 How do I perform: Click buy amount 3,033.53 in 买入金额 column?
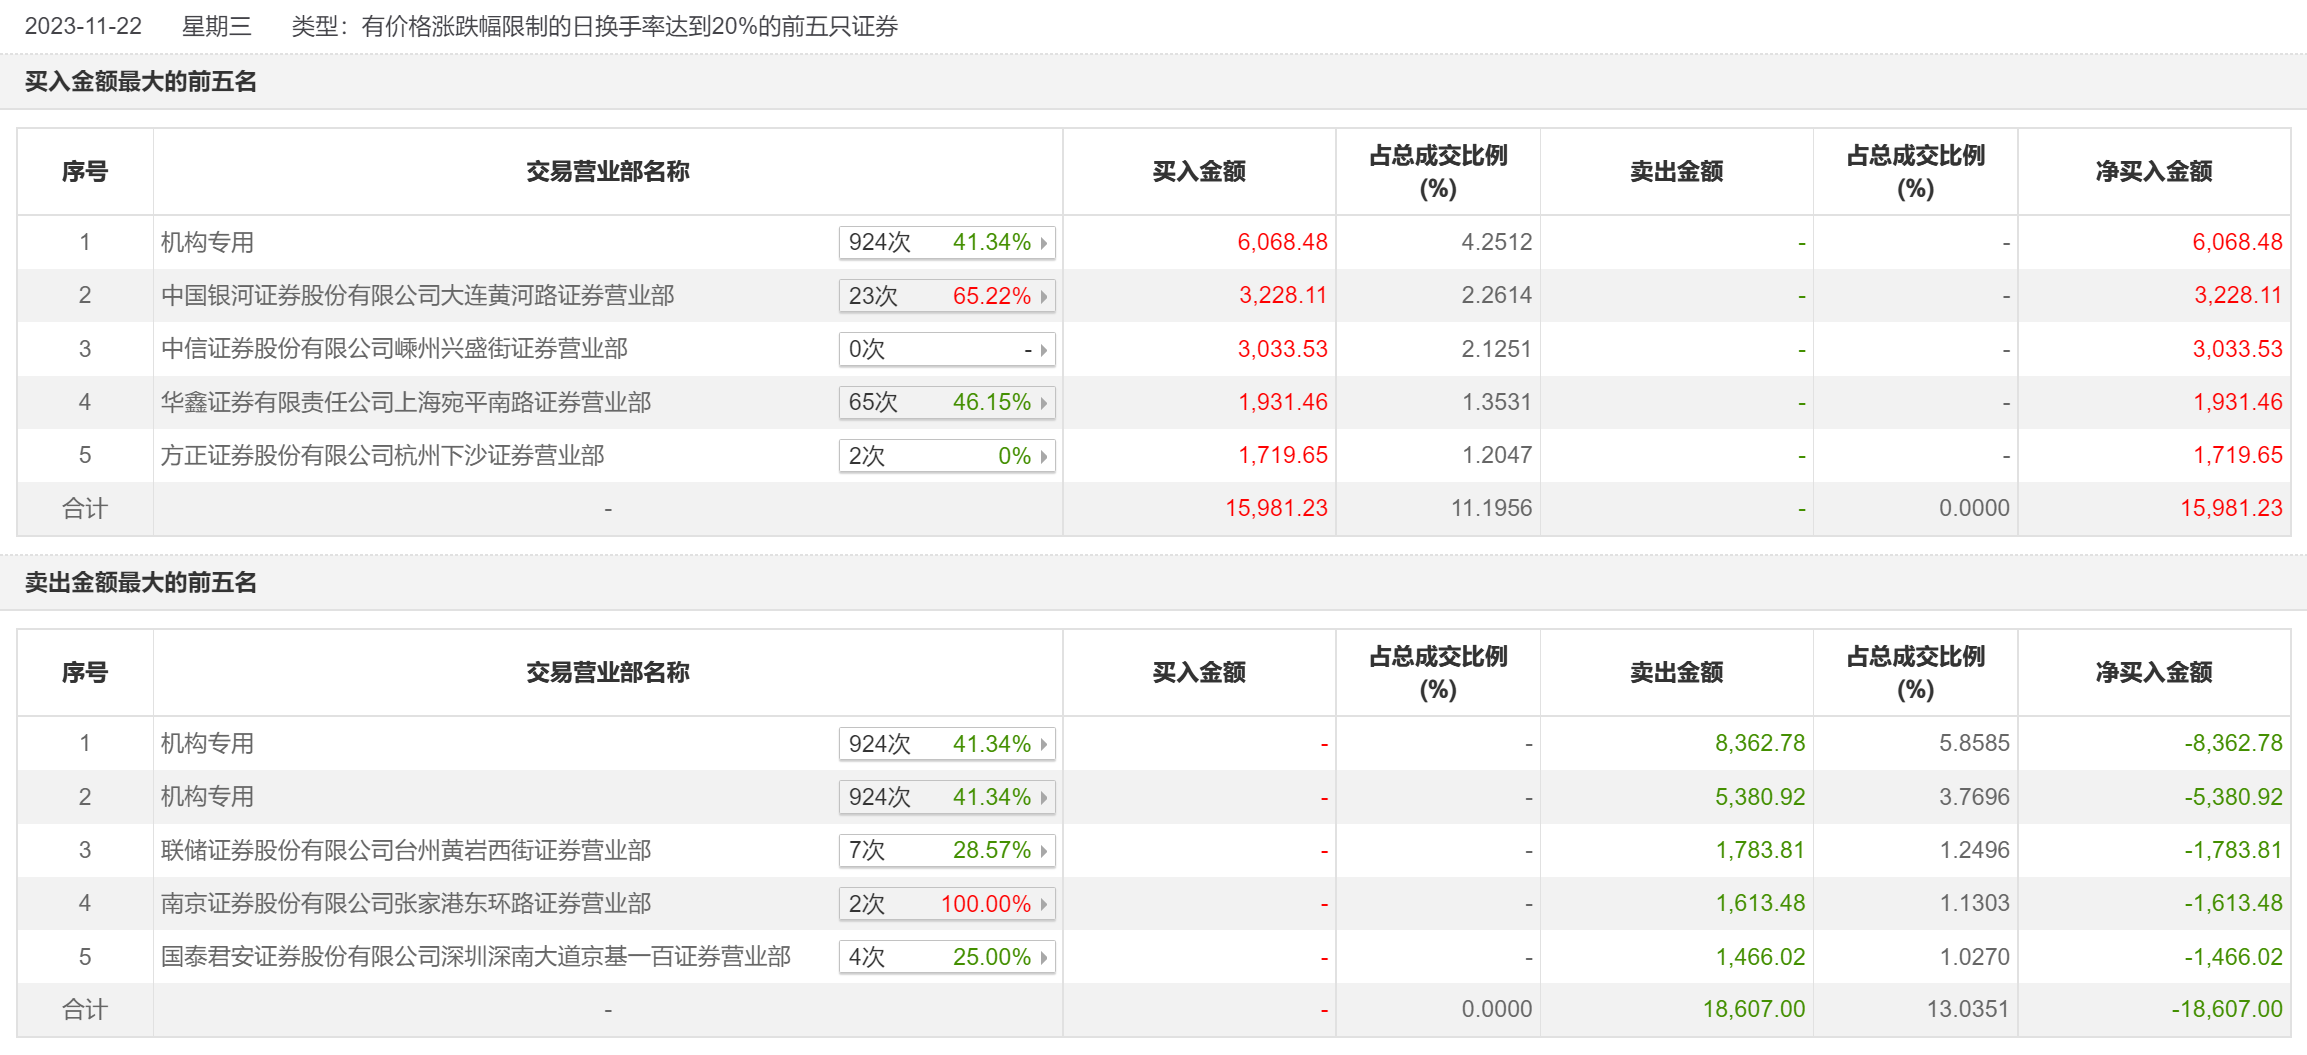1283,349
